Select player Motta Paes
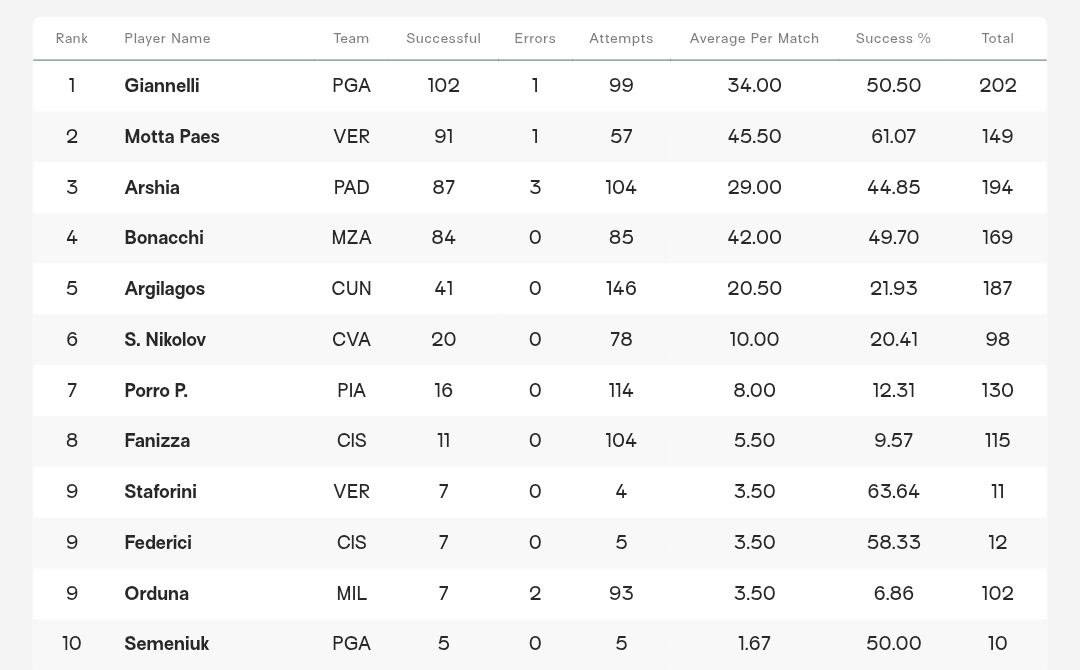 [x=172, y=136]
